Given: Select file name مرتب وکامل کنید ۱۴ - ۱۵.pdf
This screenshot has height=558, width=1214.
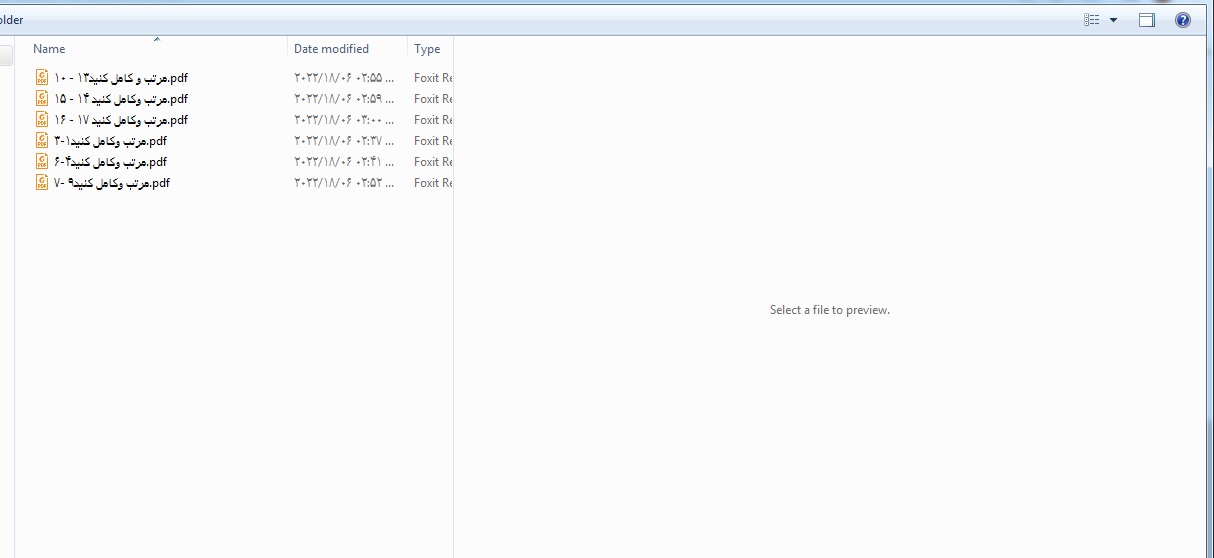Looking at the screenshot, I should pyautogui.click(x=120, y=98).
